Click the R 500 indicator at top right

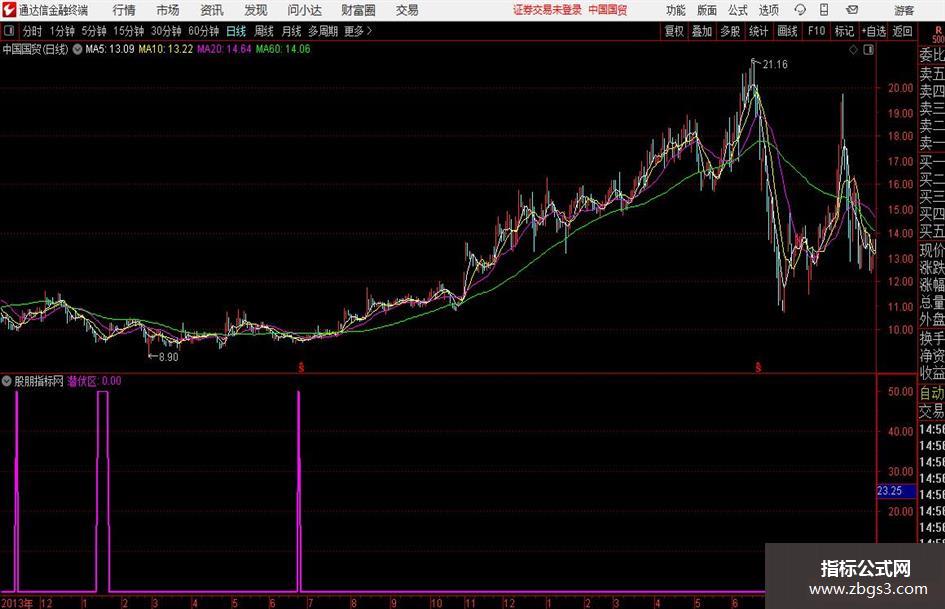pos(937,35)
